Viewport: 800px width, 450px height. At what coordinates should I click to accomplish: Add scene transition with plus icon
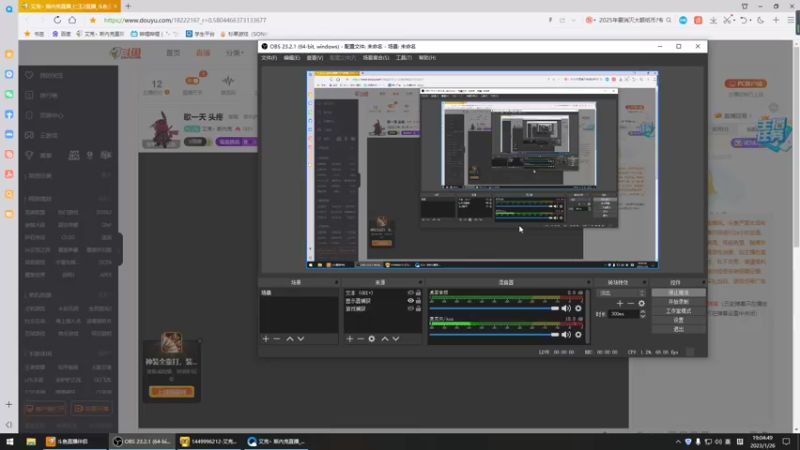[x=620, y=303]
